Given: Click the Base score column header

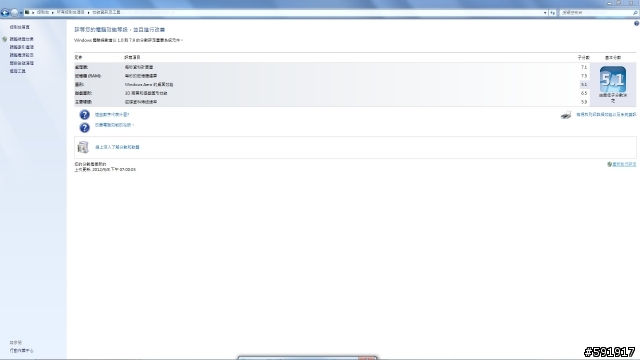Looking at the screenshot, I should (x=613, y=58).
